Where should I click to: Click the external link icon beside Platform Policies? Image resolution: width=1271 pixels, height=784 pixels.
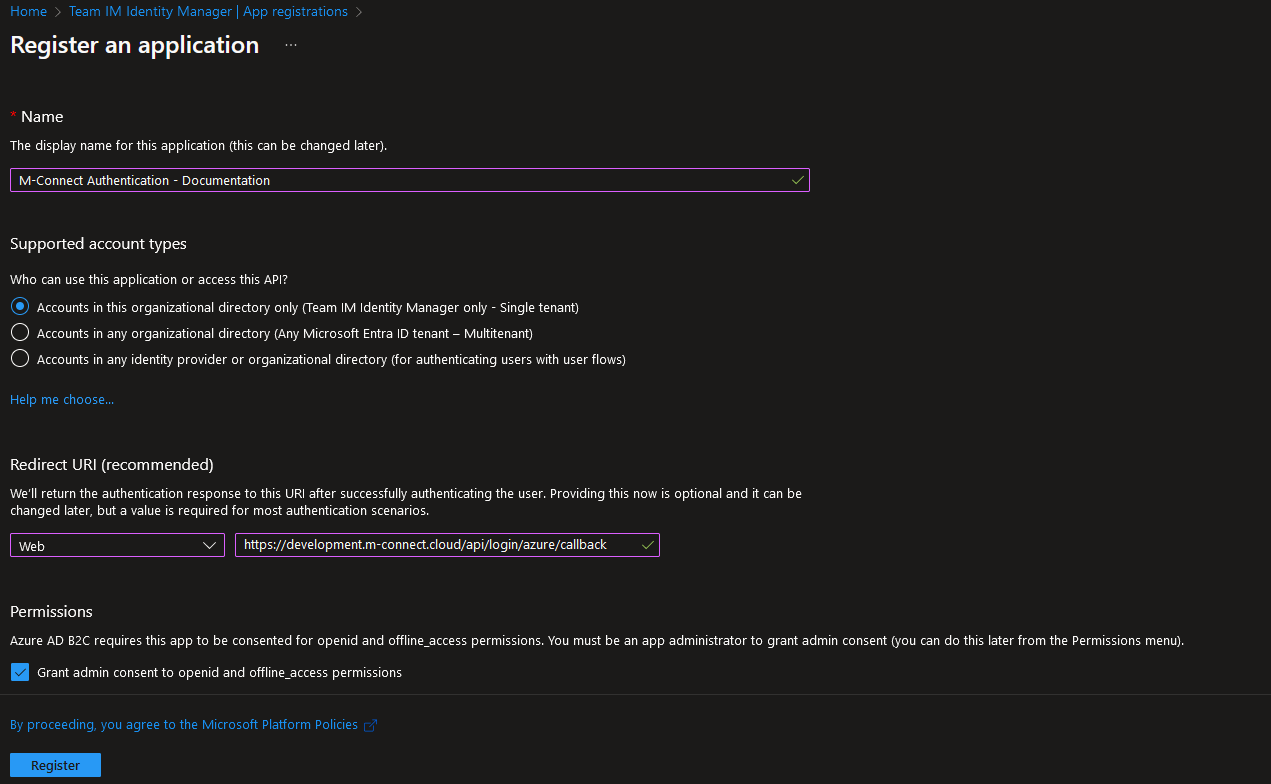(x=370, y=725)
